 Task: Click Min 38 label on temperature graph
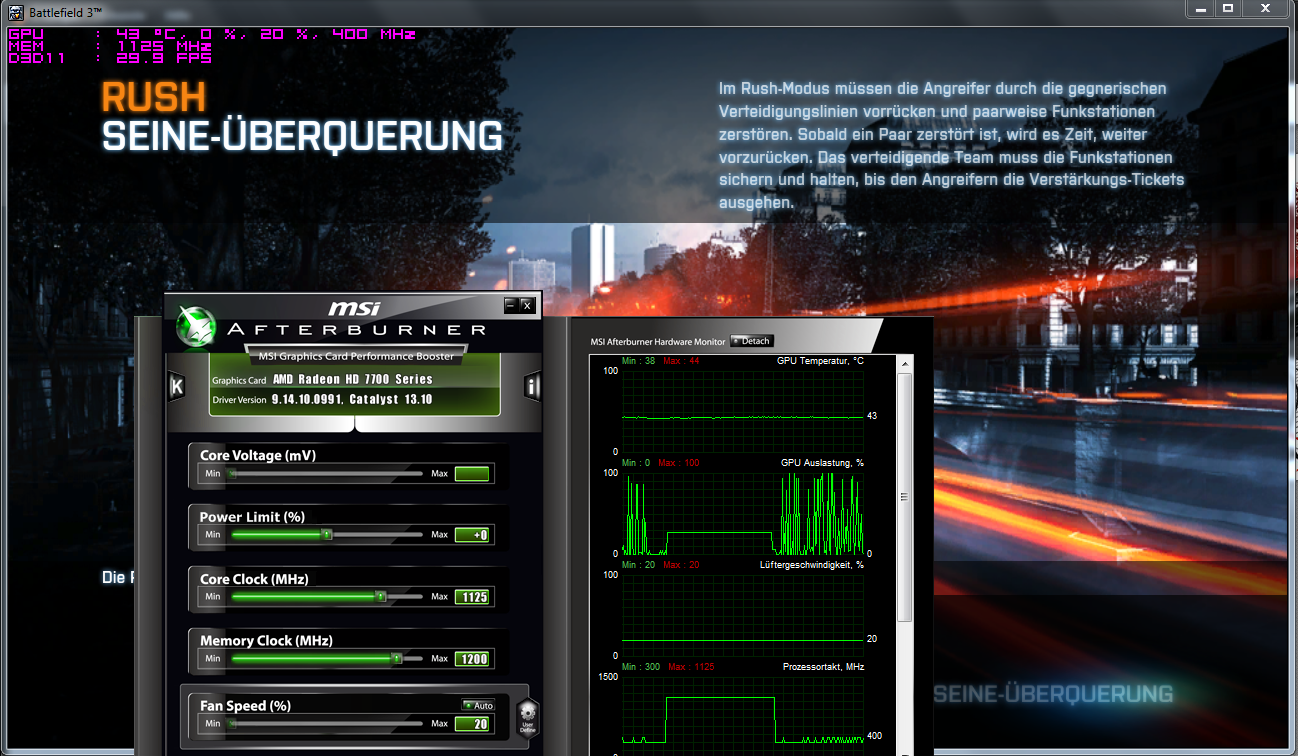638,361
